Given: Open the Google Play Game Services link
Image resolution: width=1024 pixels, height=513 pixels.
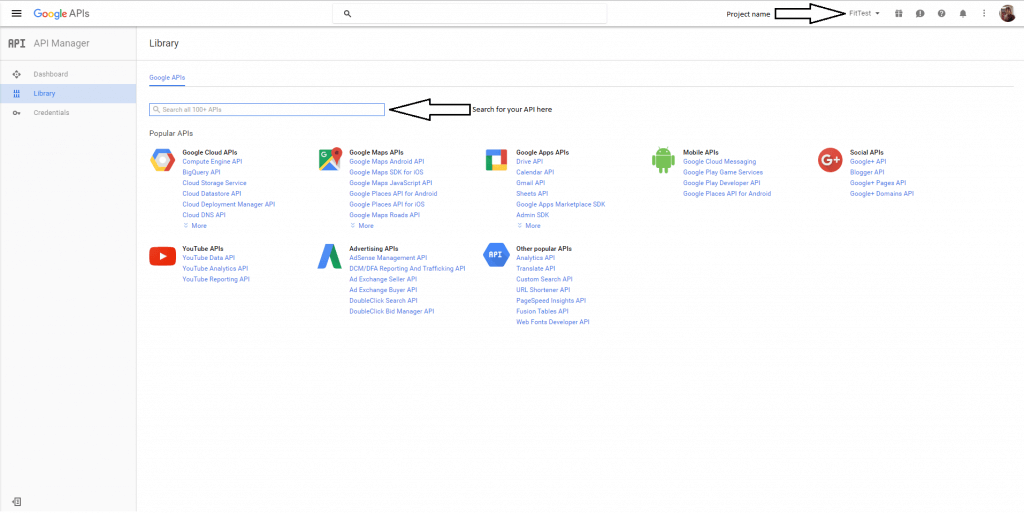Looking at the screenshot, I should click(x=722, y=172).
